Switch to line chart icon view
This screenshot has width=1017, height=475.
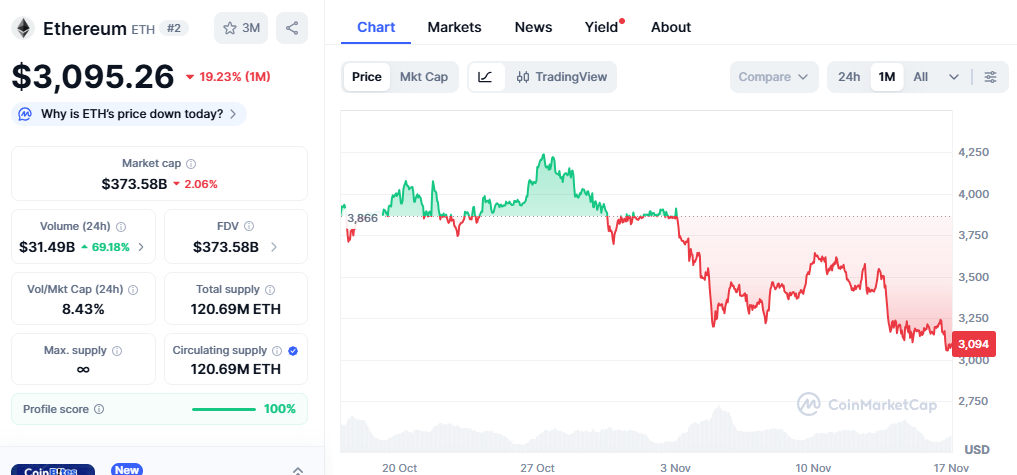(x=485, y=77)
